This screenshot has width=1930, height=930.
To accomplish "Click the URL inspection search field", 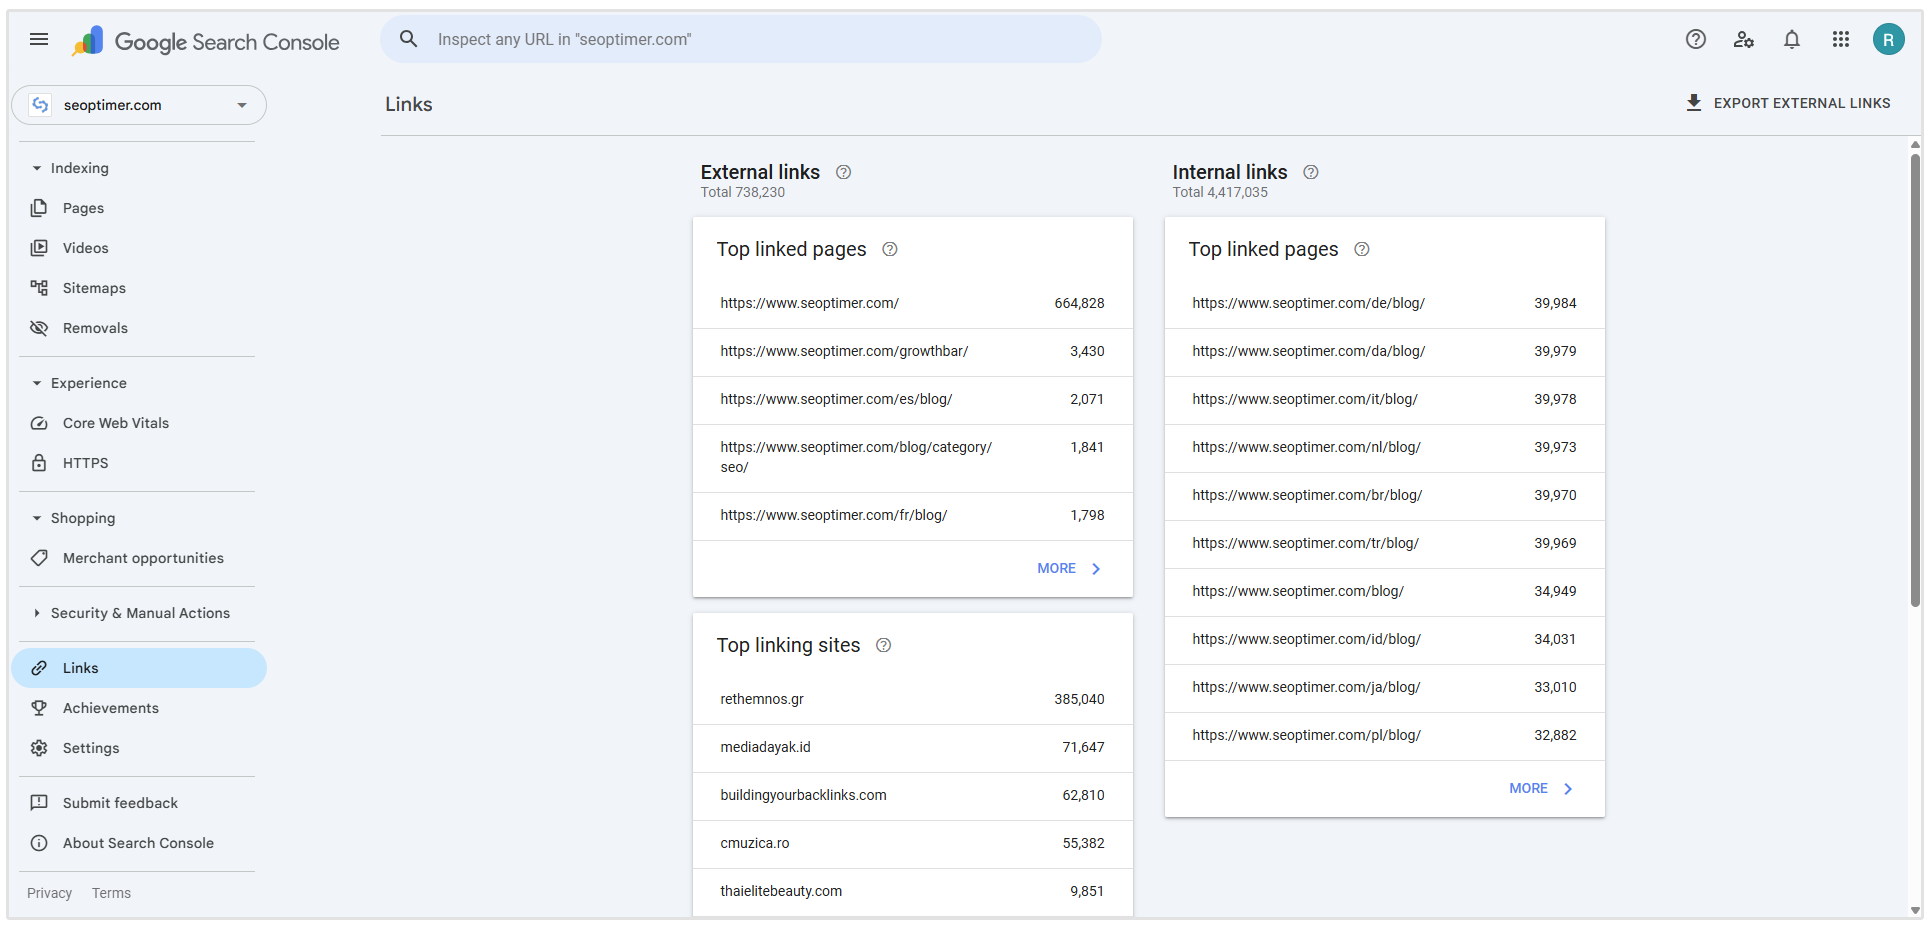I will click(741, 39).
